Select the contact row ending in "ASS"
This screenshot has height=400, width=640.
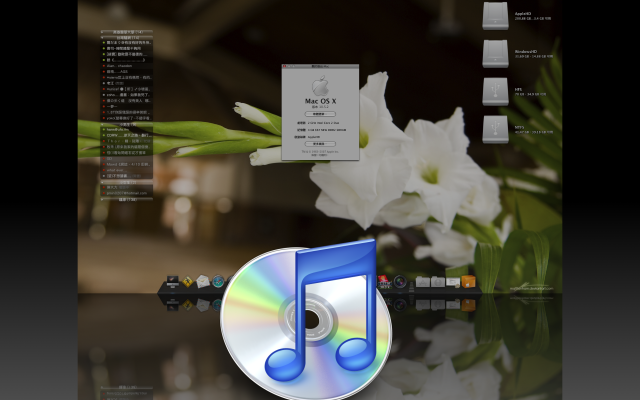(x=127, y=71)
